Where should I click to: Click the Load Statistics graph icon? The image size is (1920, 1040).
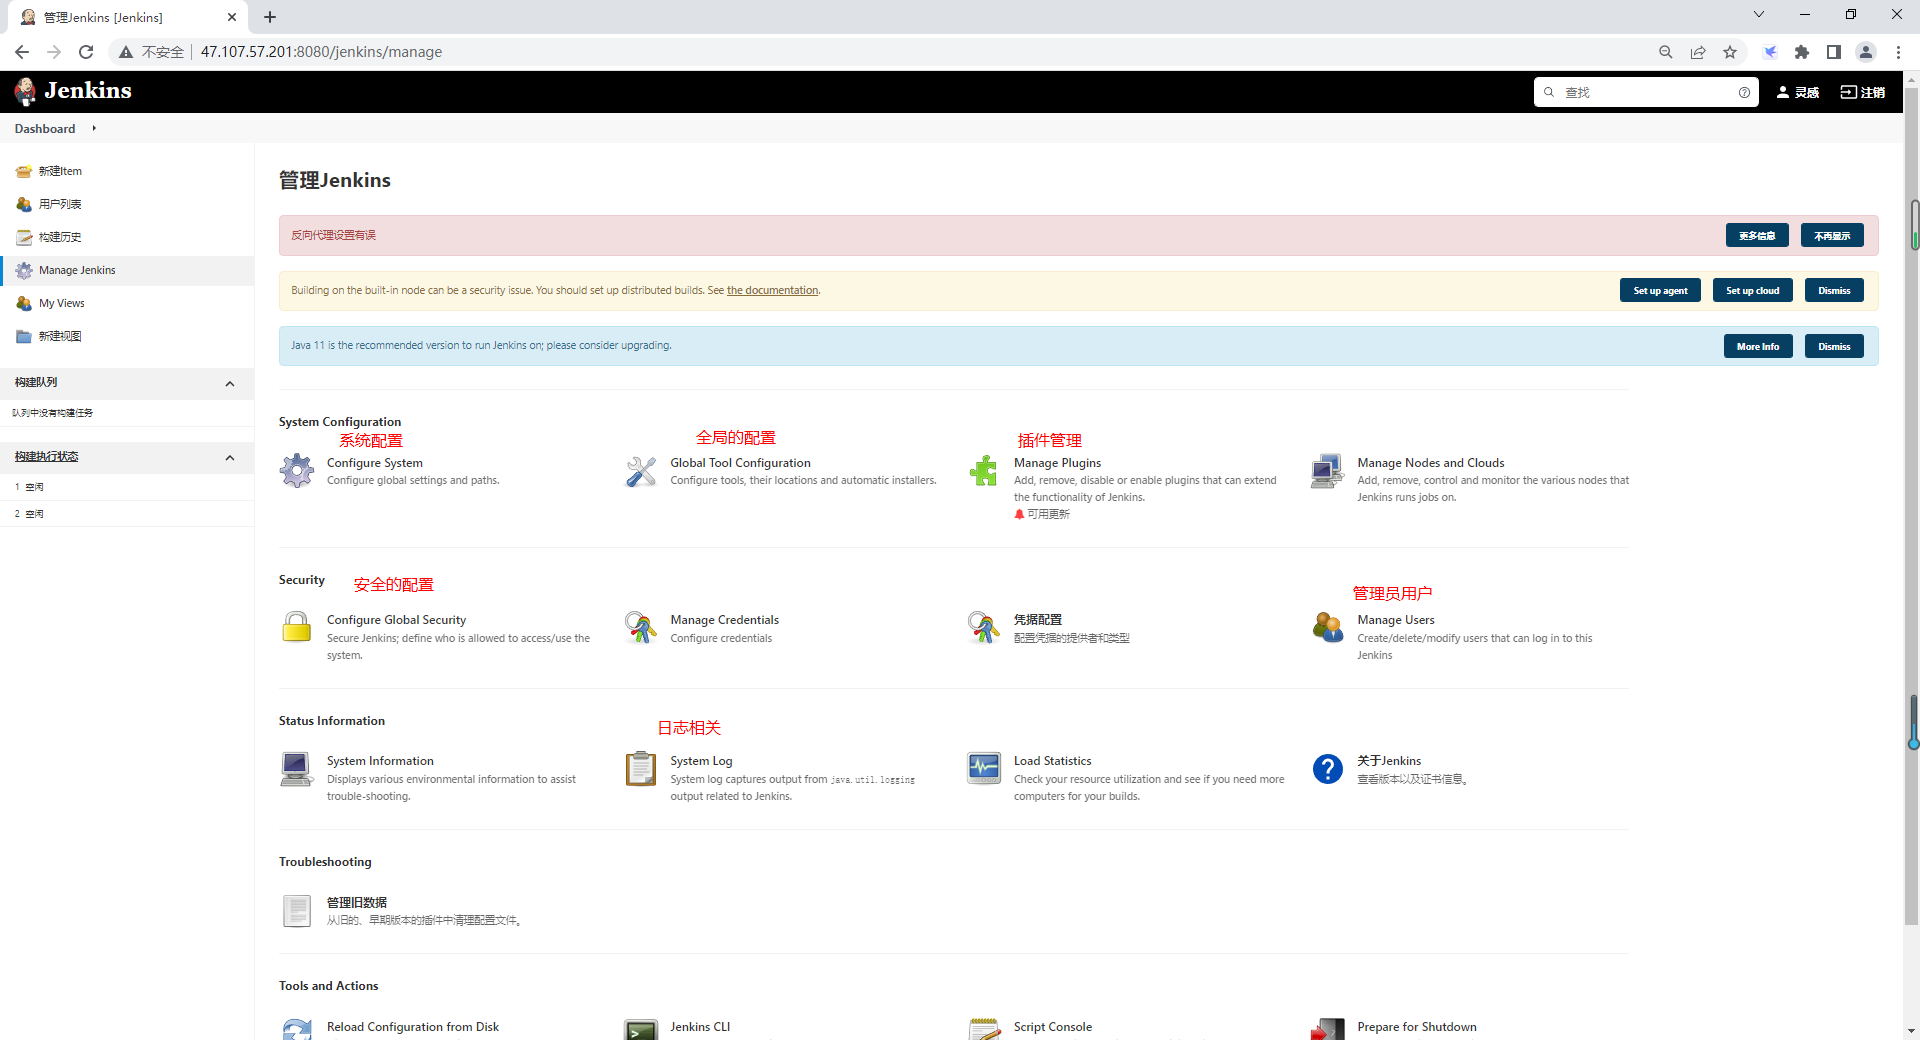[x=984, y=769]
